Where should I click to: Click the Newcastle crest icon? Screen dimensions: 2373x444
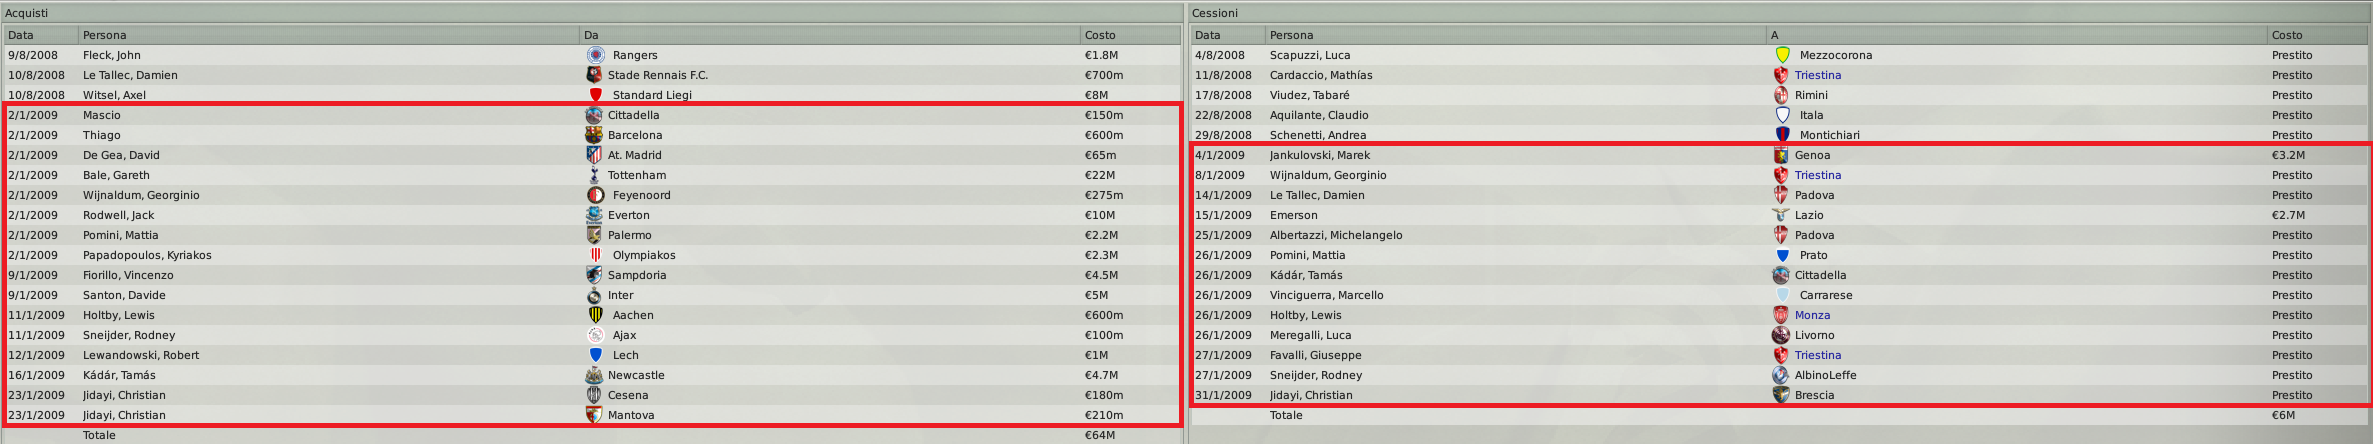594,375
